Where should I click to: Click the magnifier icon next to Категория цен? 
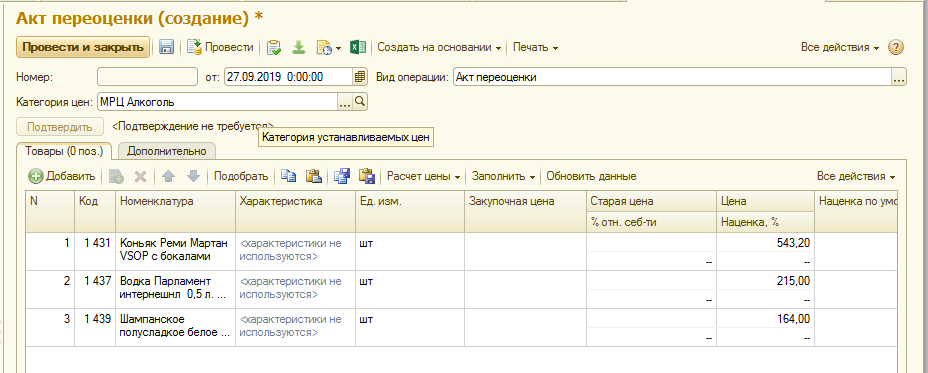pos(360,102)
